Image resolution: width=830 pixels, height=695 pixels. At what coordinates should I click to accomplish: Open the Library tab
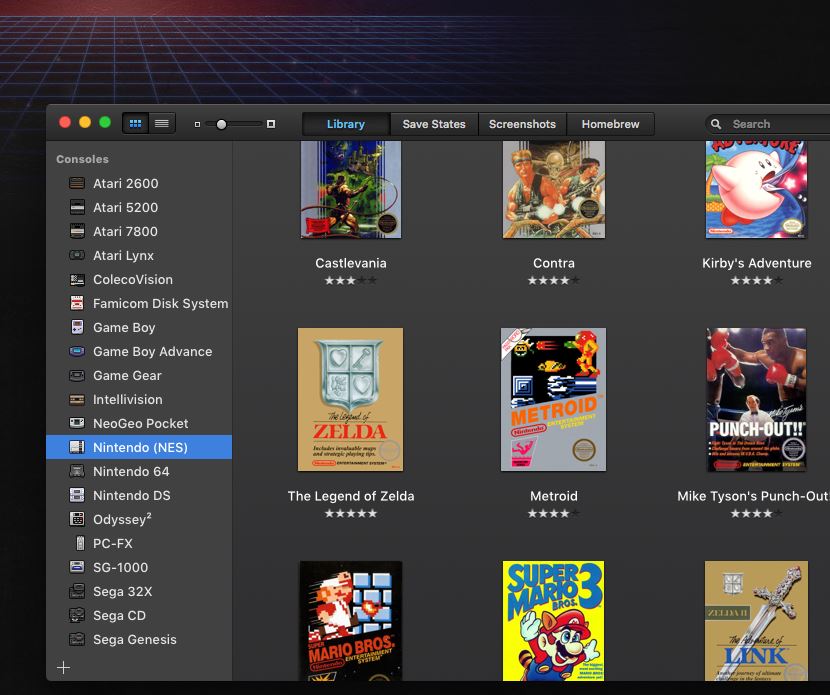(x=346, y=124)
